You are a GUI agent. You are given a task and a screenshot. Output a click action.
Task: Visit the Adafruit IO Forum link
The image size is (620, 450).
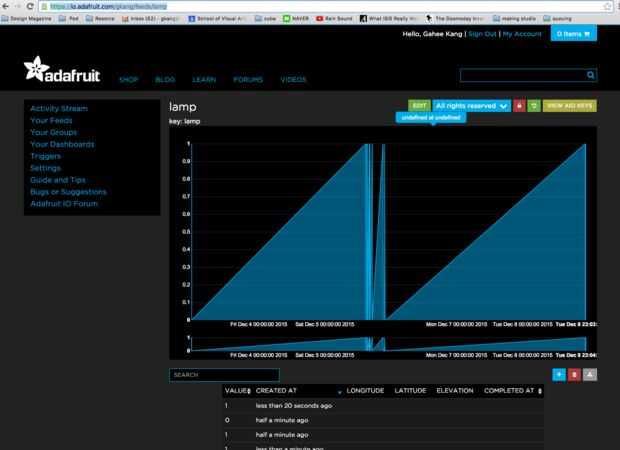64,204
